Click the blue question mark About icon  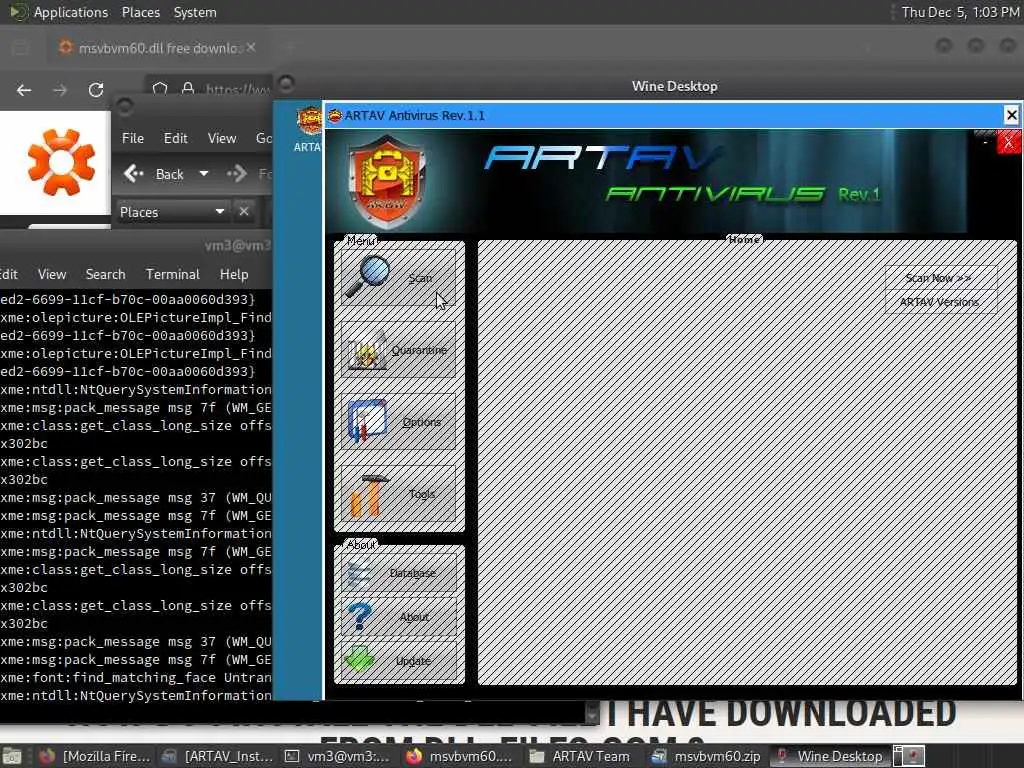359,616
